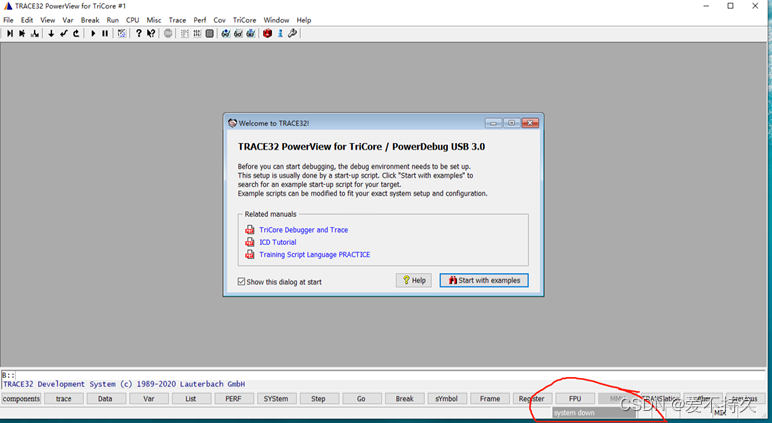Screen dimensions: 772x423
Task: Click the red chip toolbar icon
Action: pos(267,33)
